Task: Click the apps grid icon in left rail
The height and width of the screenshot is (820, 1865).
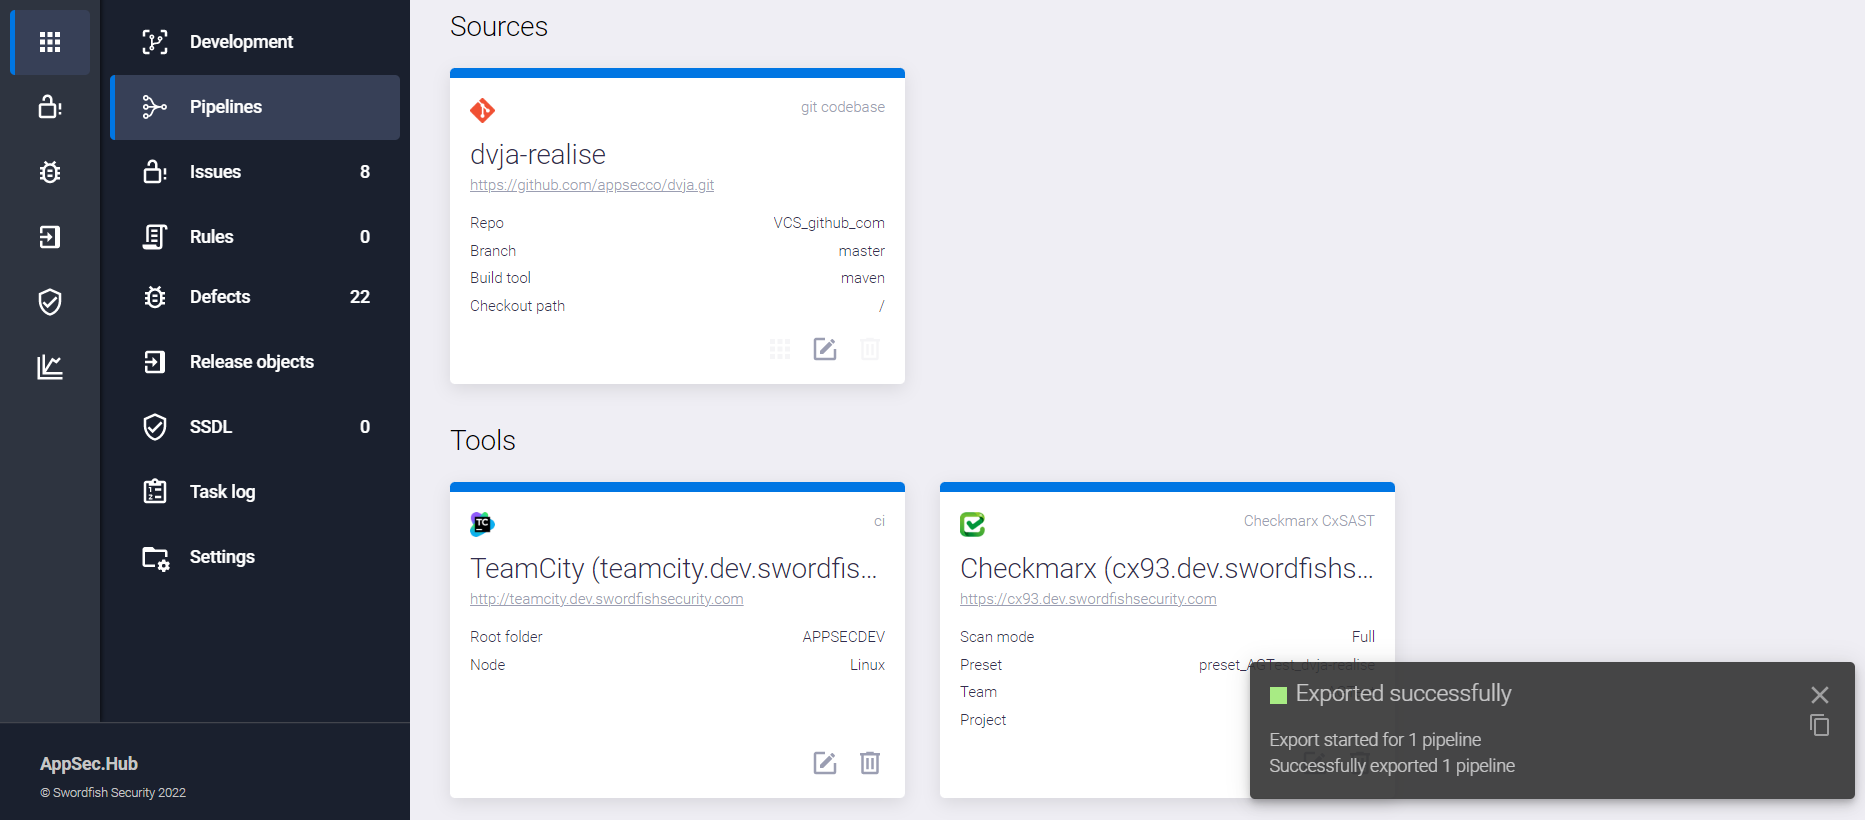Action: click(50, 42)
